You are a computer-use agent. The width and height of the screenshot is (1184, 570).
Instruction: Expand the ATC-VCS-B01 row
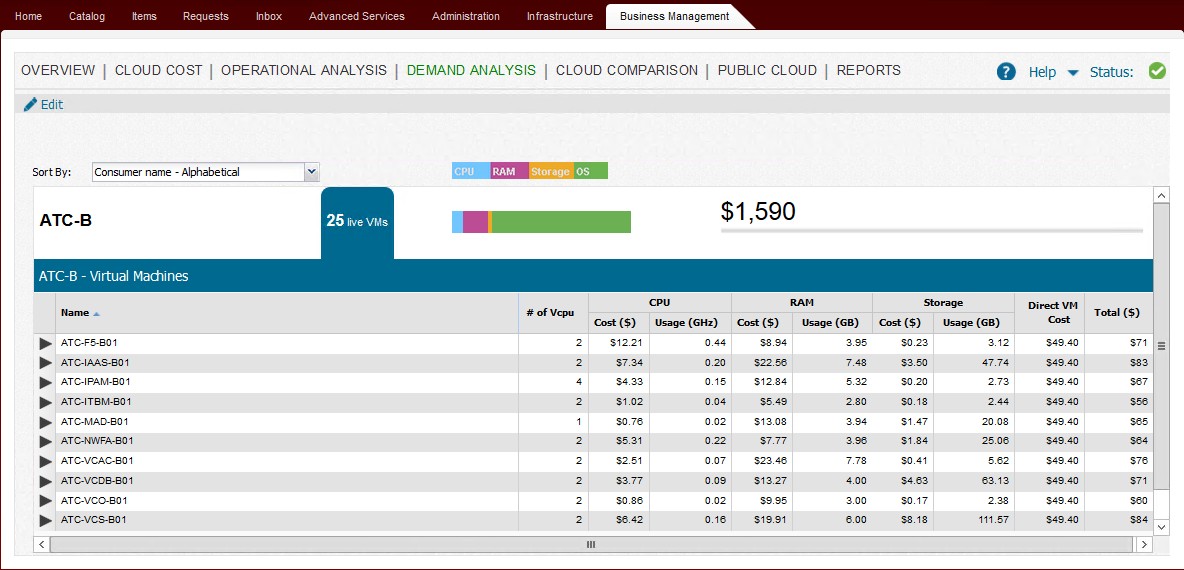tap(45, 520)
